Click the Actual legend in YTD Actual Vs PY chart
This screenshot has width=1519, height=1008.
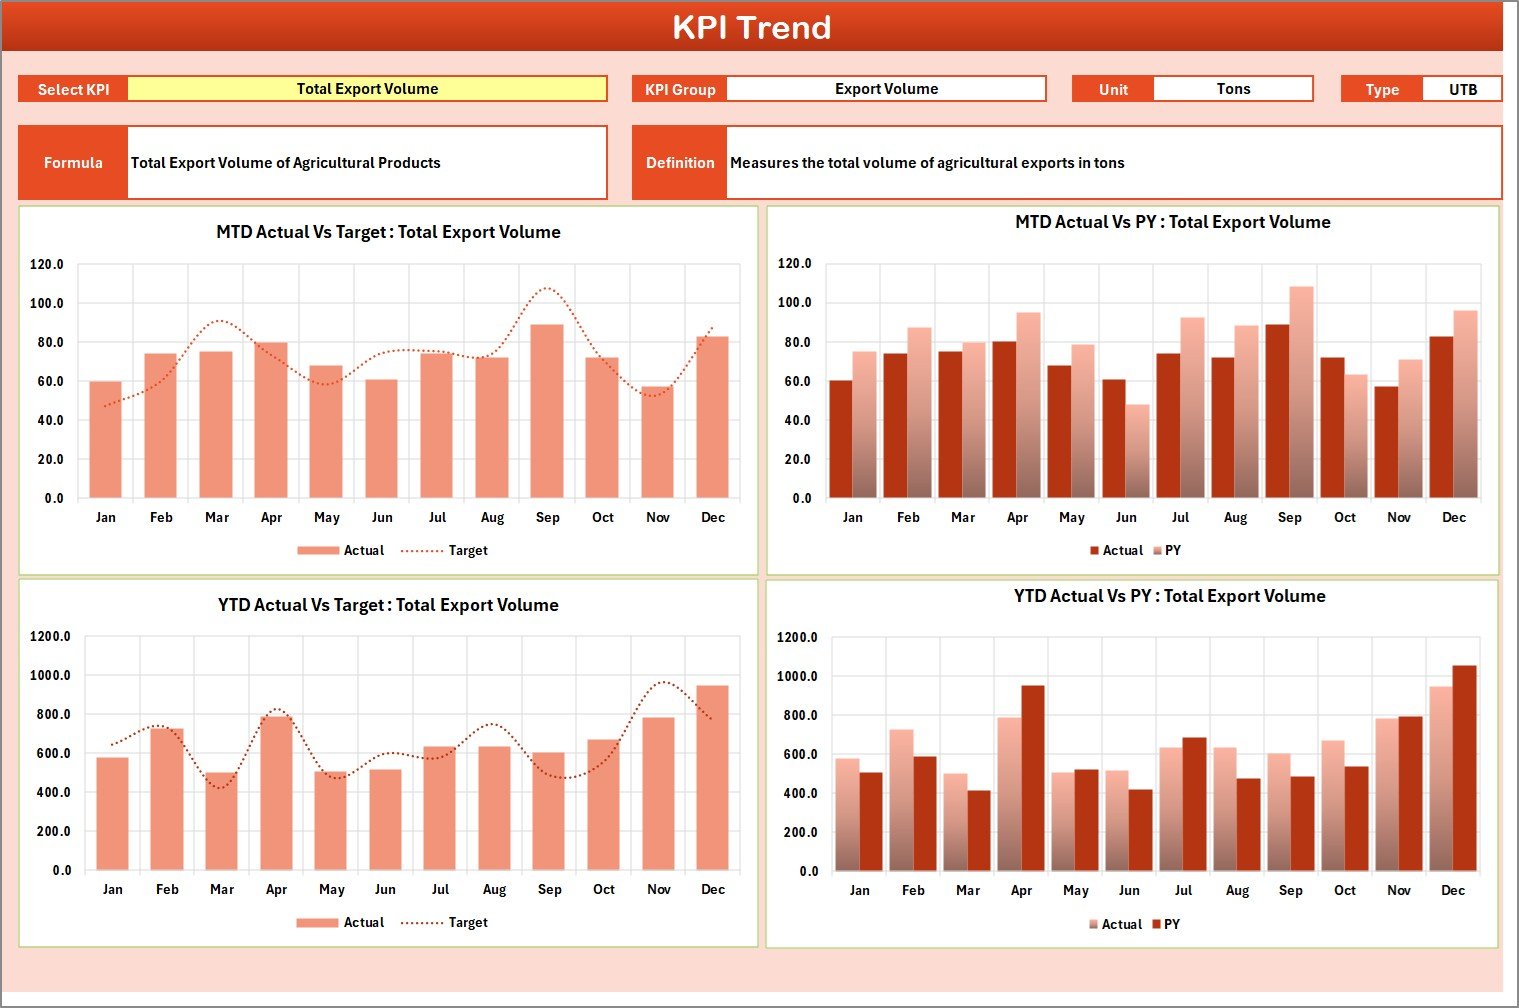click(1120, 923)
